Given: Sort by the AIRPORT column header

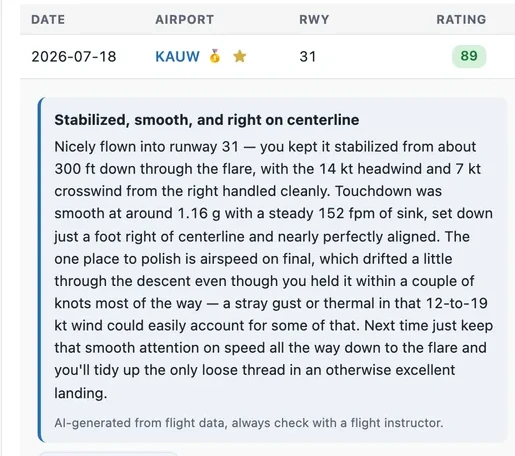Looking at the screenshot, I should tap(184, 19).
